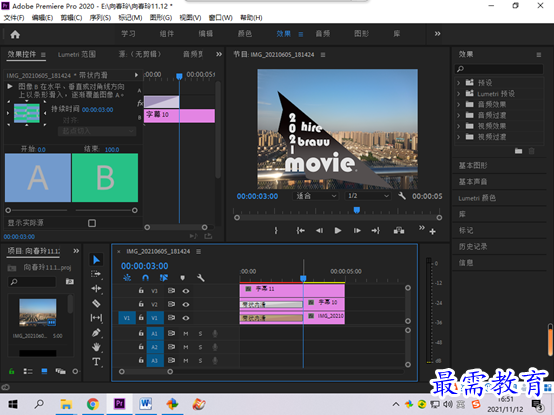The width and height of the screenshot is (554, 415).
Task: Expand the Lumetri Presets folder
Action: [x=459, y=94]
